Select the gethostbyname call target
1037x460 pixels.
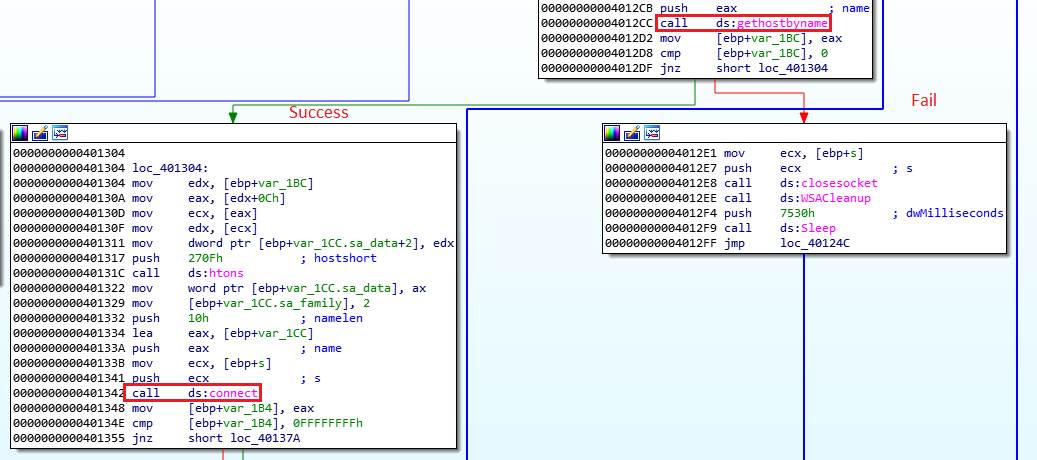click(x=787, y=22)
